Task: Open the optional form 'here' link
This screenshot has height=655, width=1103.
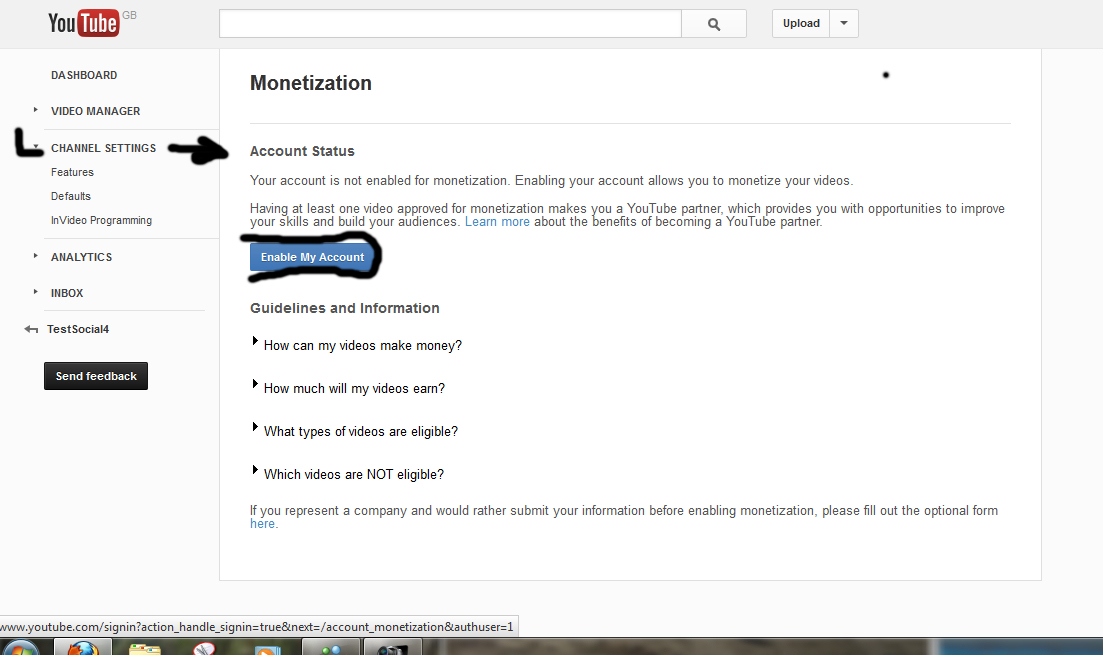Action: (262, 524)
